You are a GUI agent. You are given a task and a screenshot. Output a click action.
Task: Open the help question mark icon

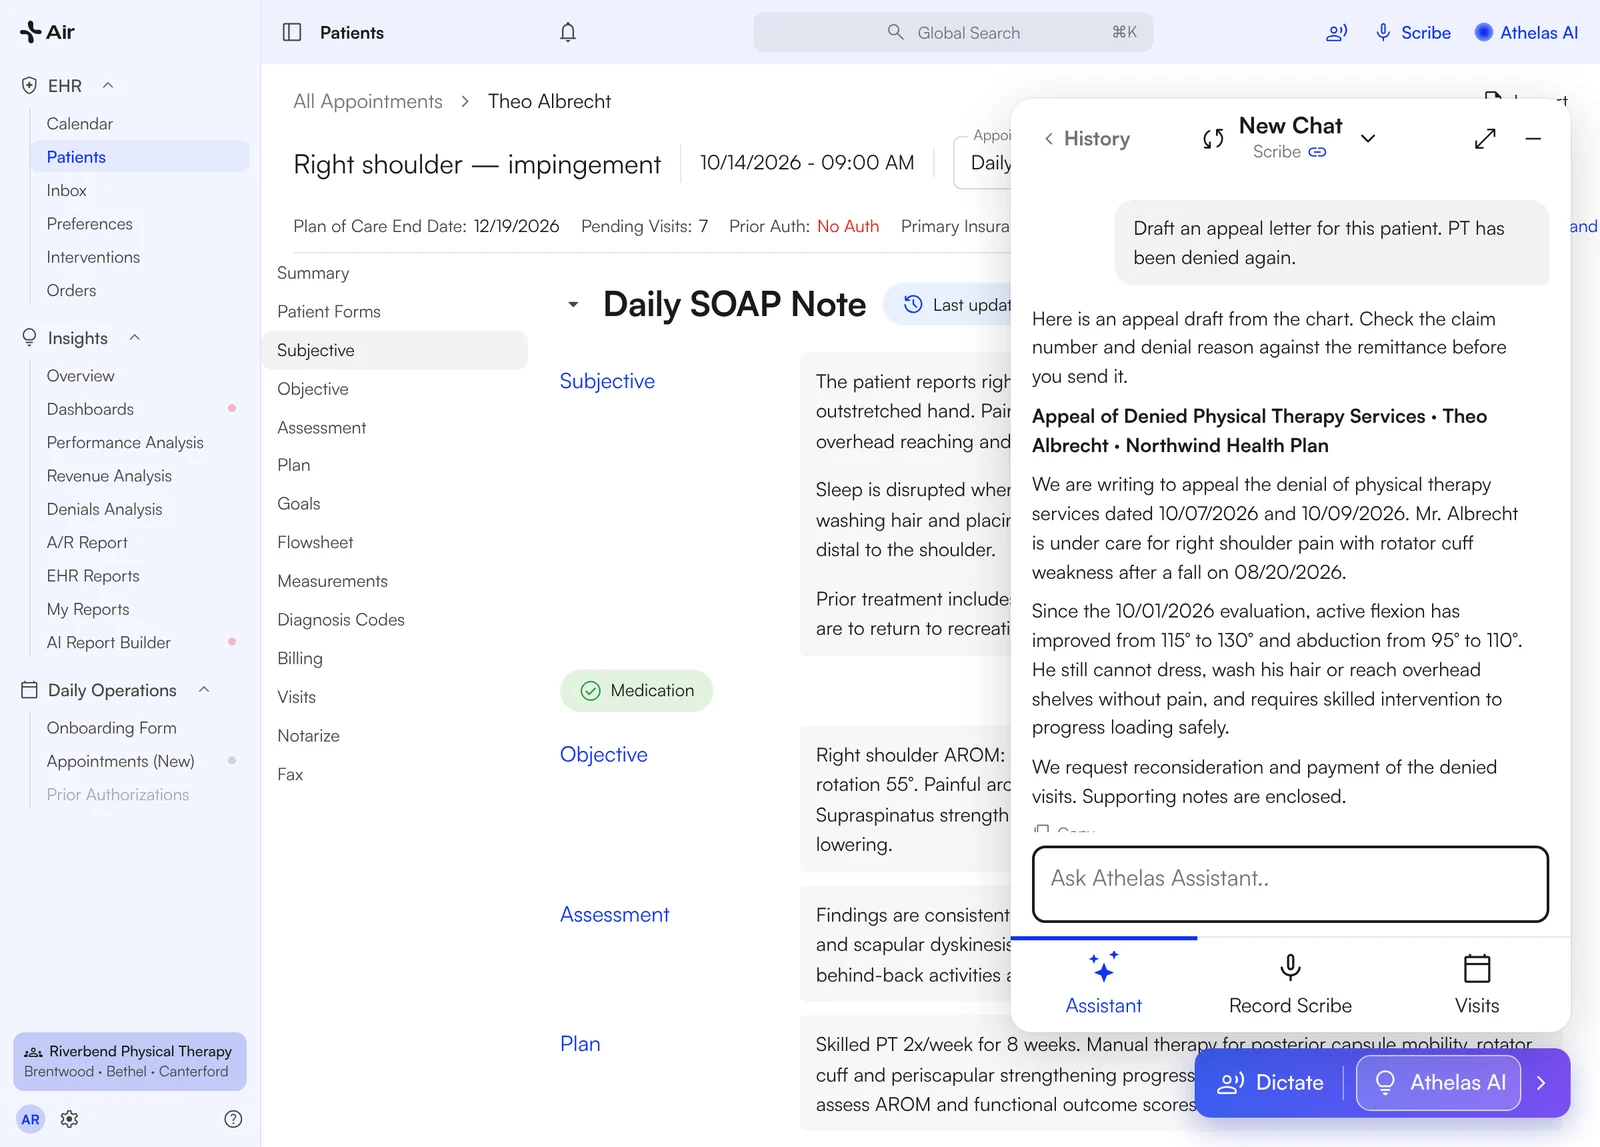(233, 1119)
